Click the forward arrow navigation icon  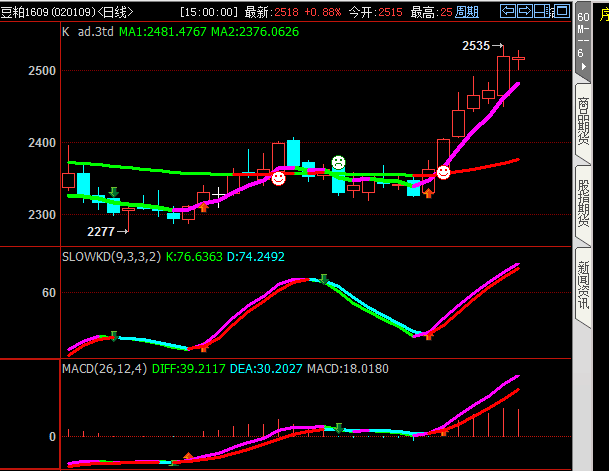click(525, 11)
